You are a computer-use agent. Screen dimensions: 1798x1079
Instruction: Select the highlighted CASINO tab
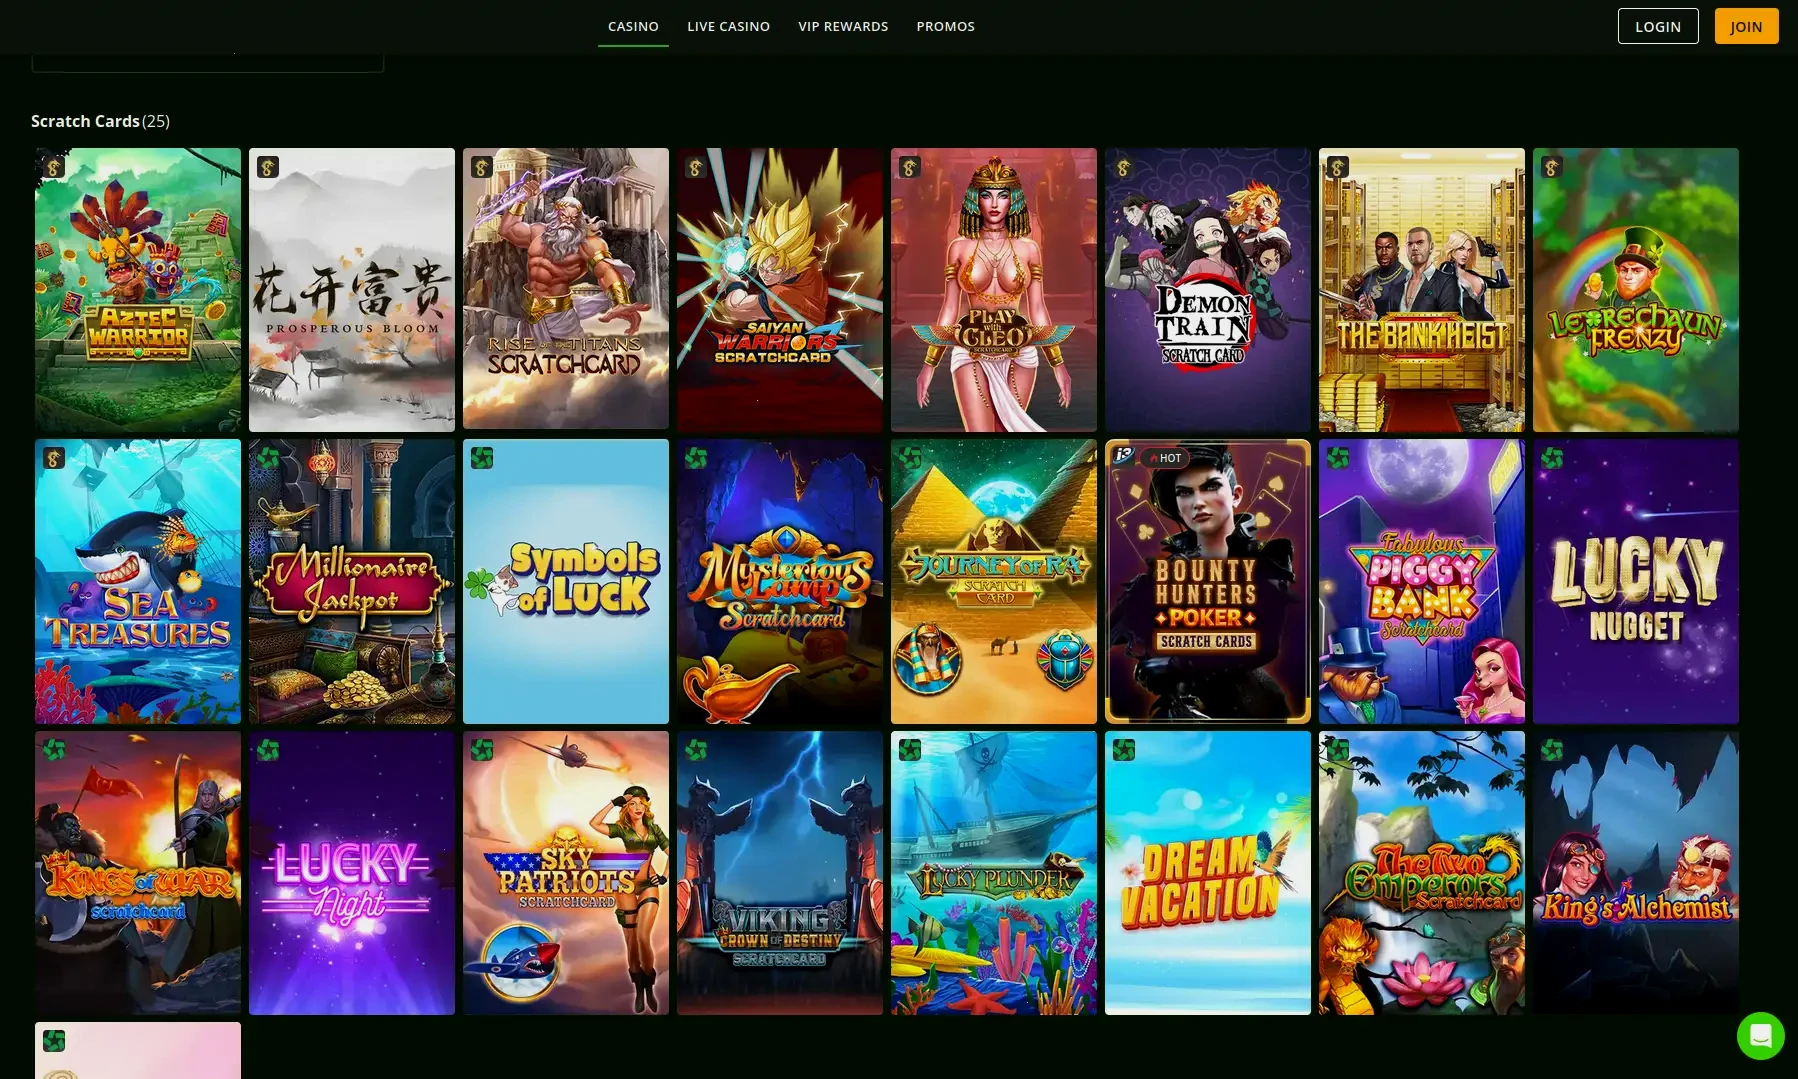click(x=633, y=26)
